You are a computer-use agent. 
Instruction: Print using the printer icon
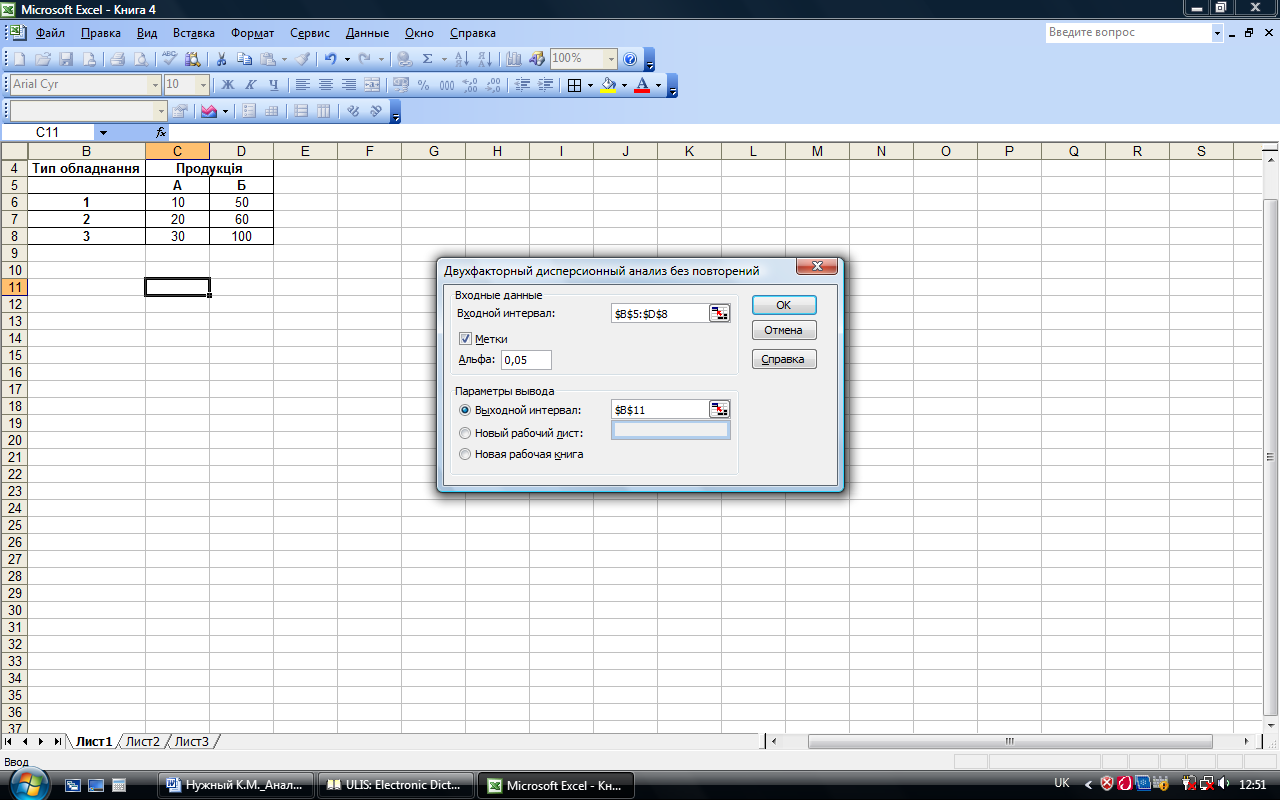pyautogui.click(x=117, y=59)
